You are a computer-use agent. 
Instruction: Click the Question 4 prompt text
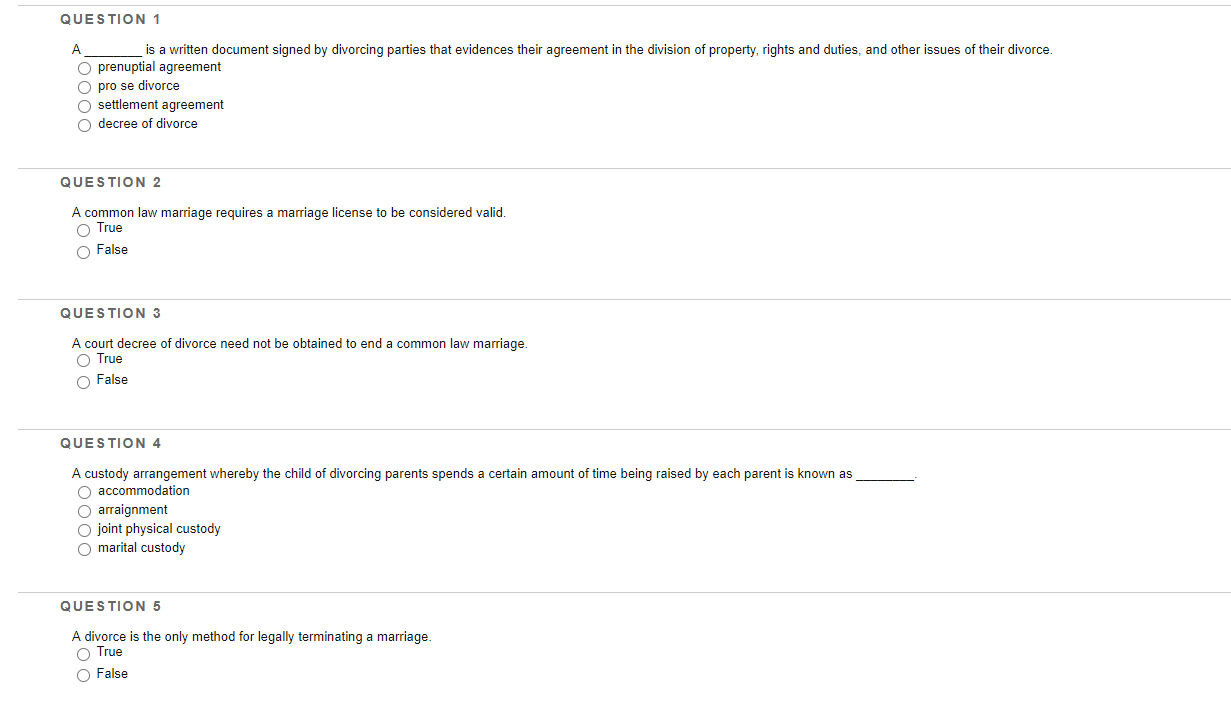[492, 473]
